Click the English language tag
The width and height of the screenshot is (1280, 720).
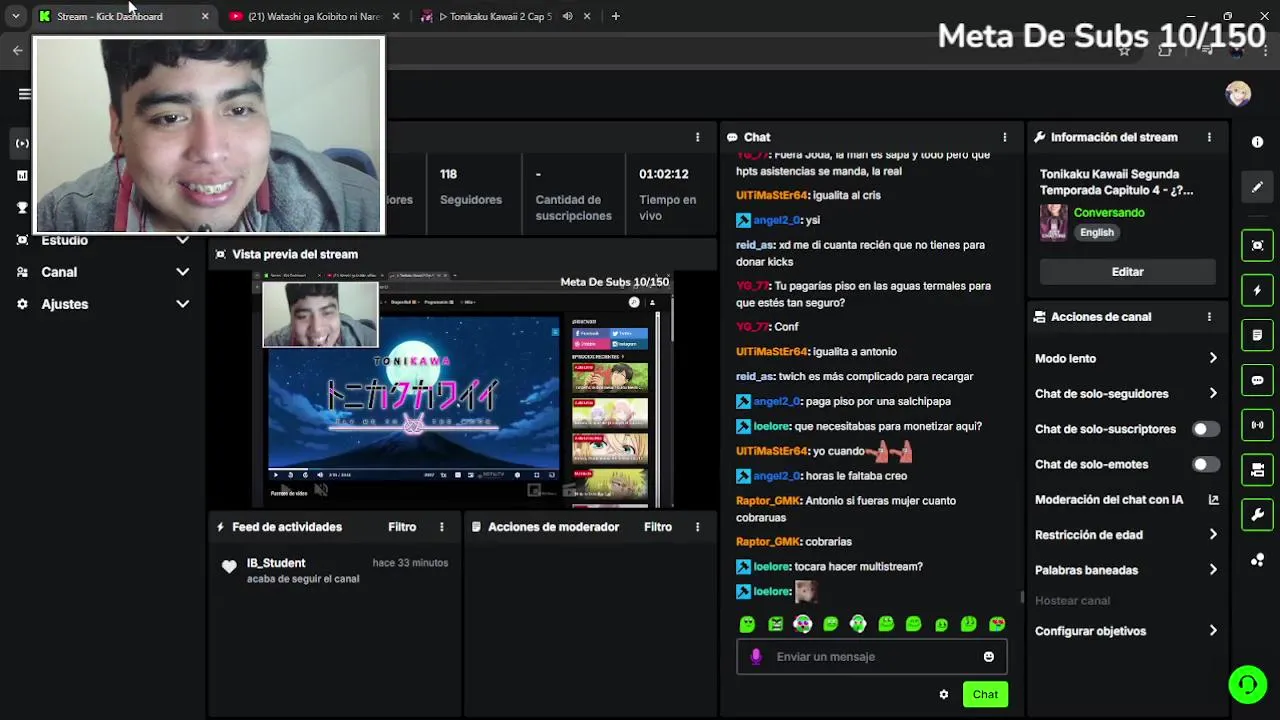pyautogui.click(x=1096, y=232)
